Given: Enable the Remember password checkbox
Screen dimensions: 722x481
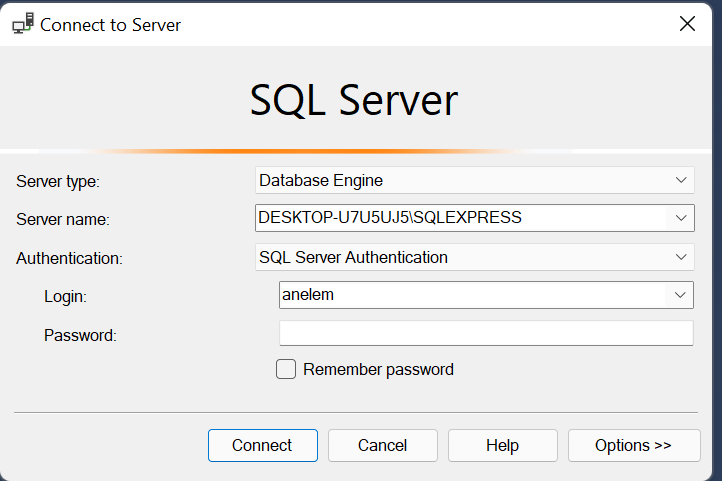Looking at the screenshot, I should point(286,370).
